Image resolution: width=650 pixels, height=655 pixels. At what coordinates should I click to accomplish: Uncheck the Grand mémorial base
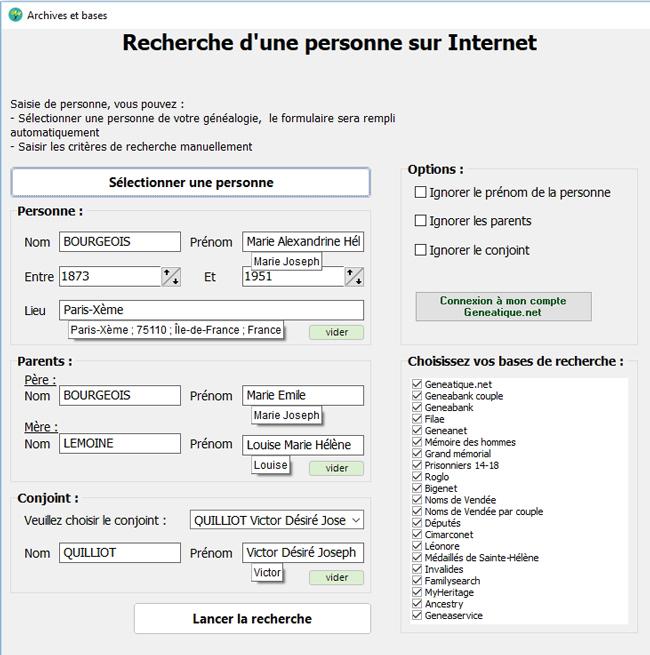(417, 453)
